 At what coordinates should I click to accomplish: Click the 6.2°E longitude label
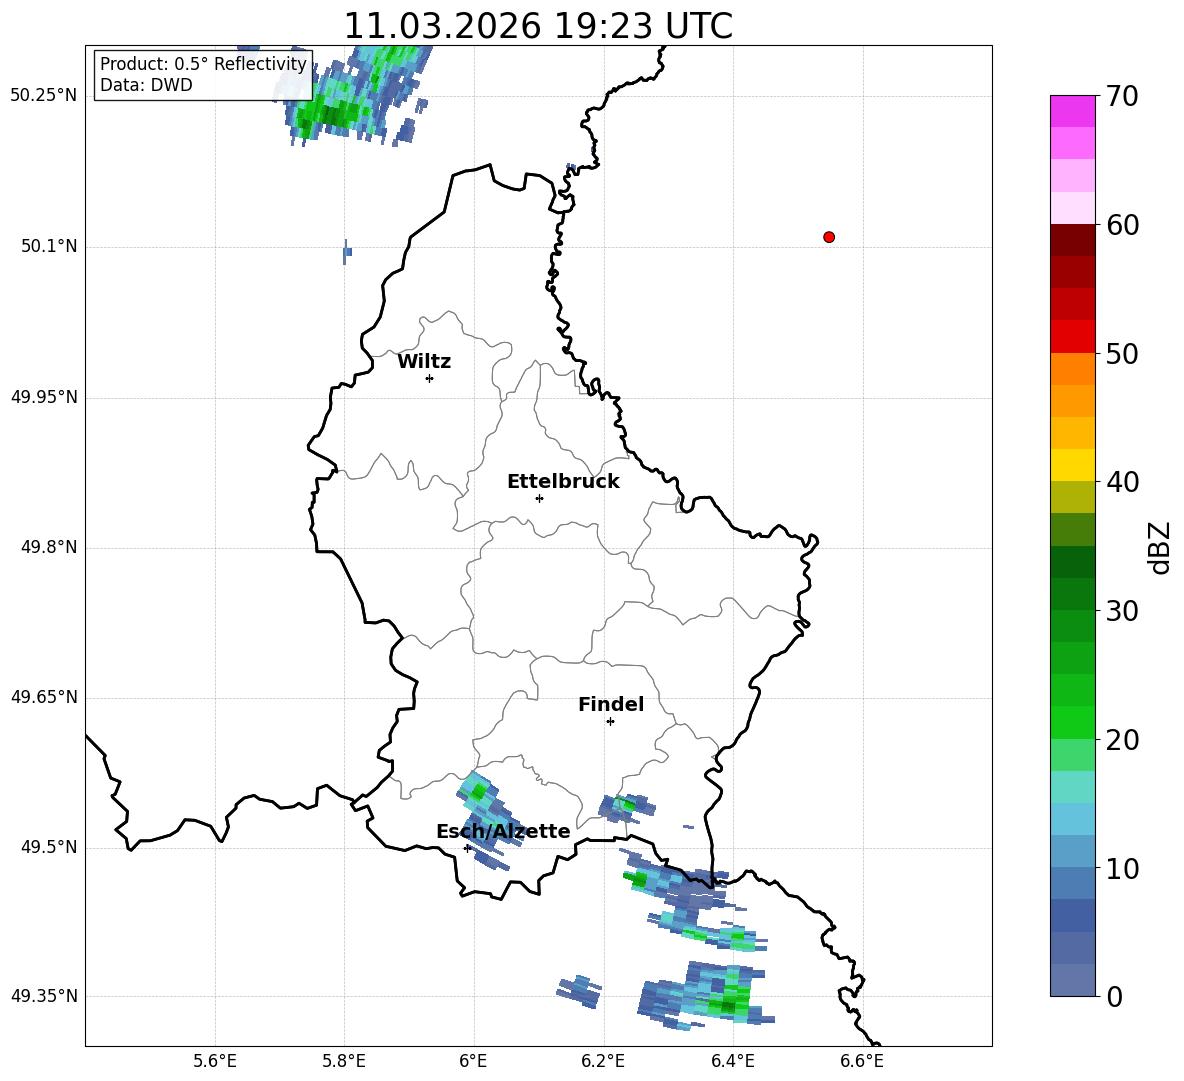coord(603,1061)
